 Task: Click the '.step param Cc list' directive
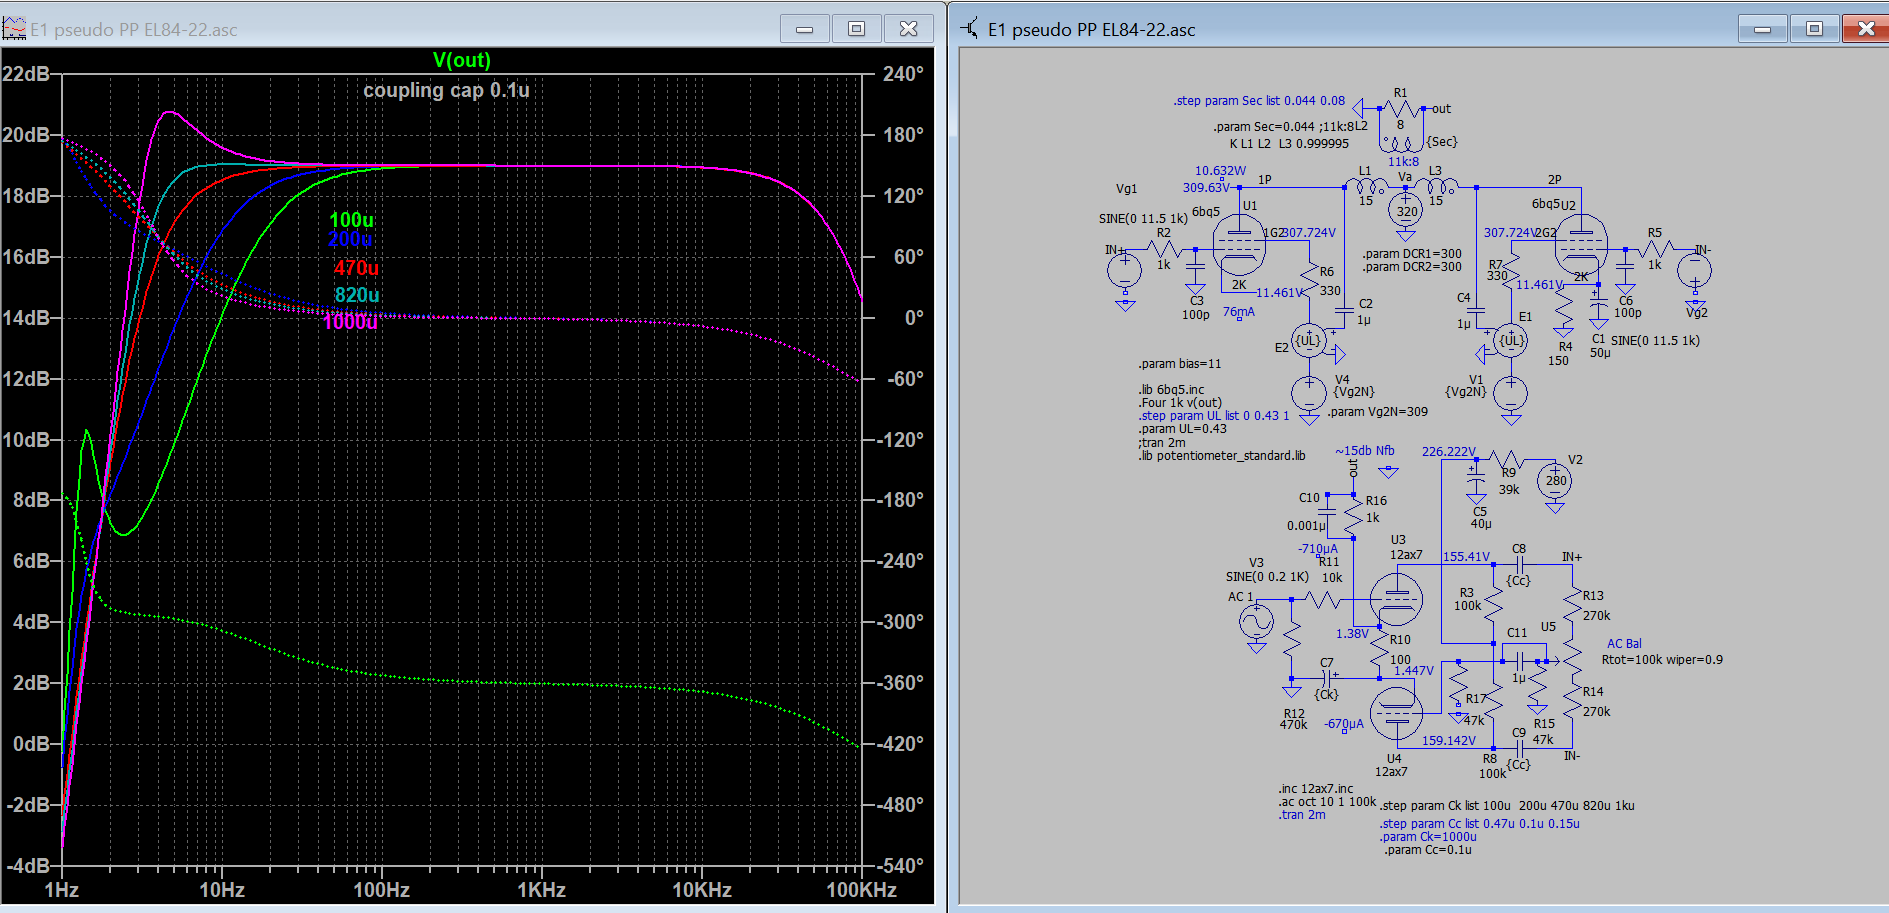(x=1480, y=824)
